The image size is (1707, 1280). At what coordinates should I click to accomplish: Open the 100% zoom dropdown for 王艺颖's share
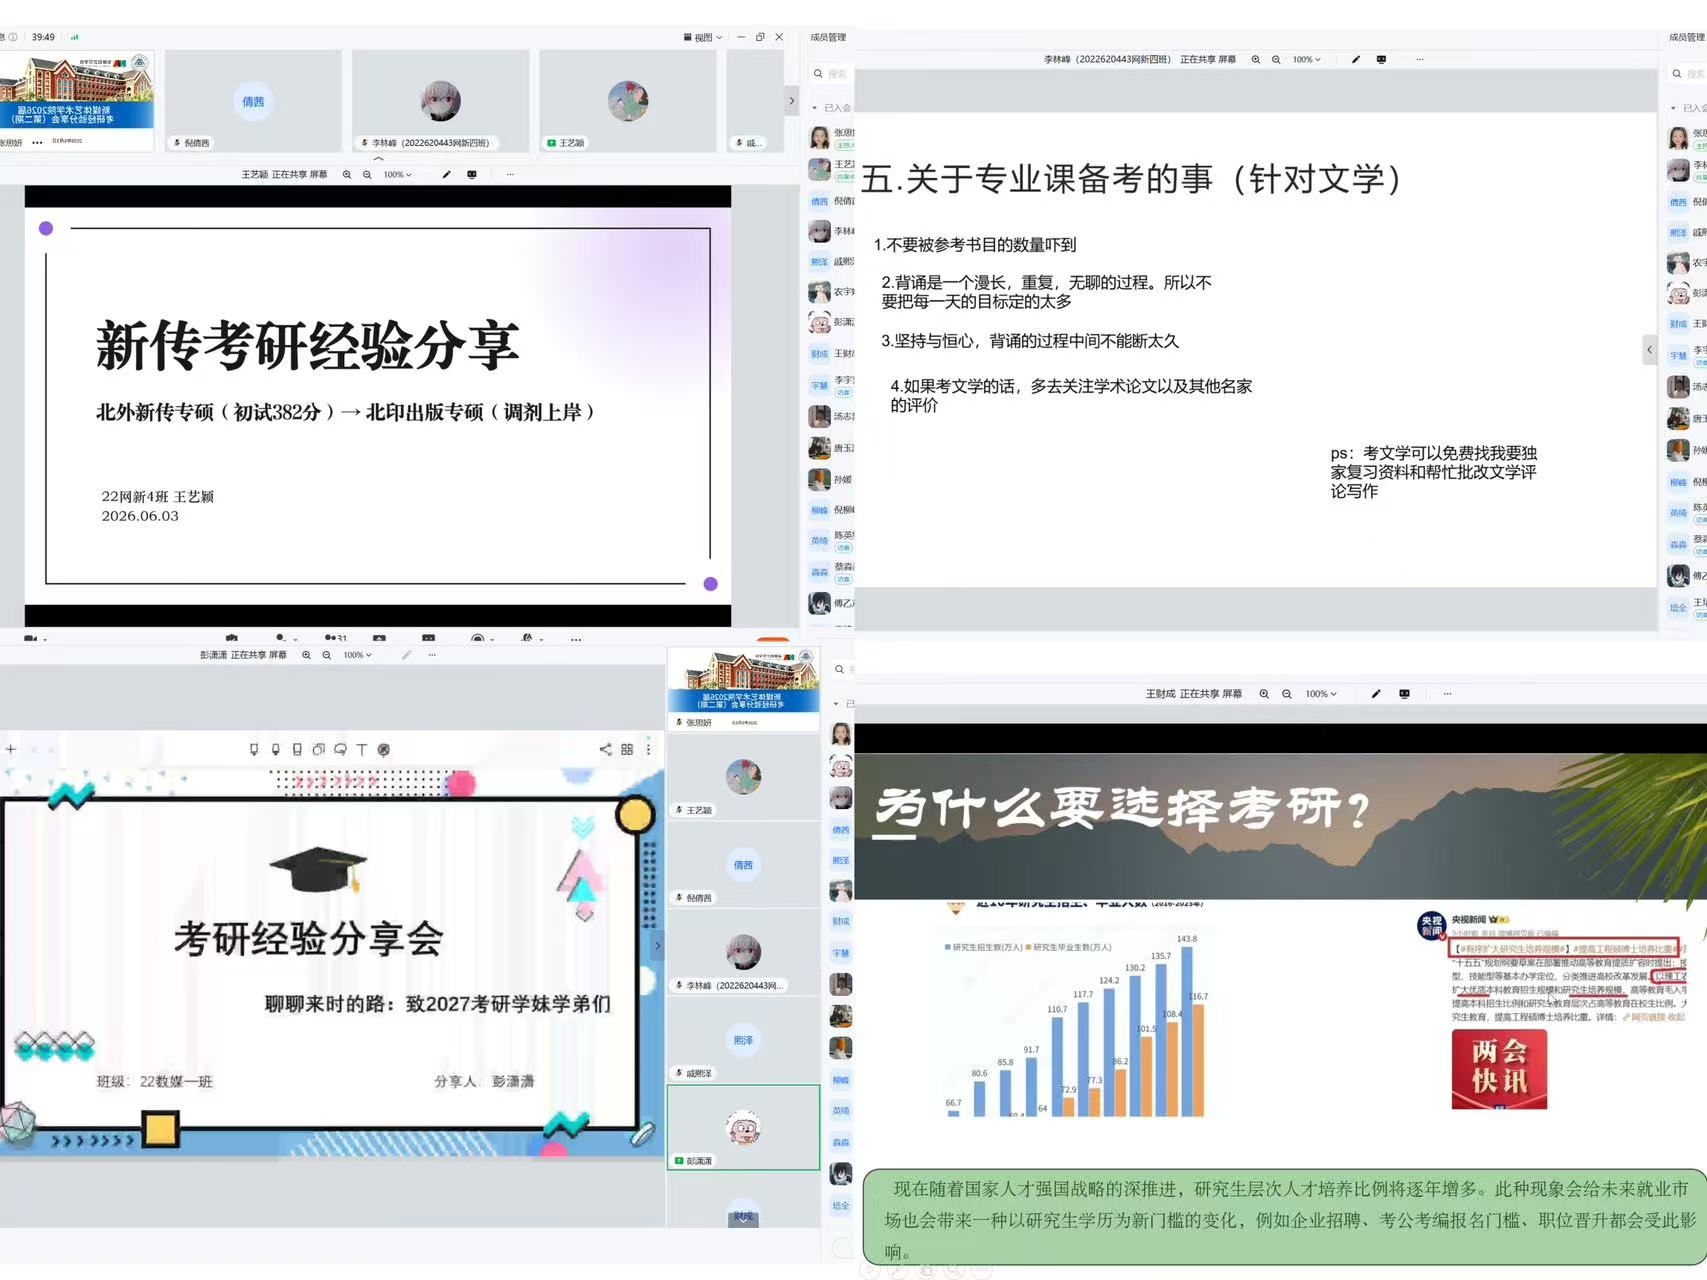(398, 174)
